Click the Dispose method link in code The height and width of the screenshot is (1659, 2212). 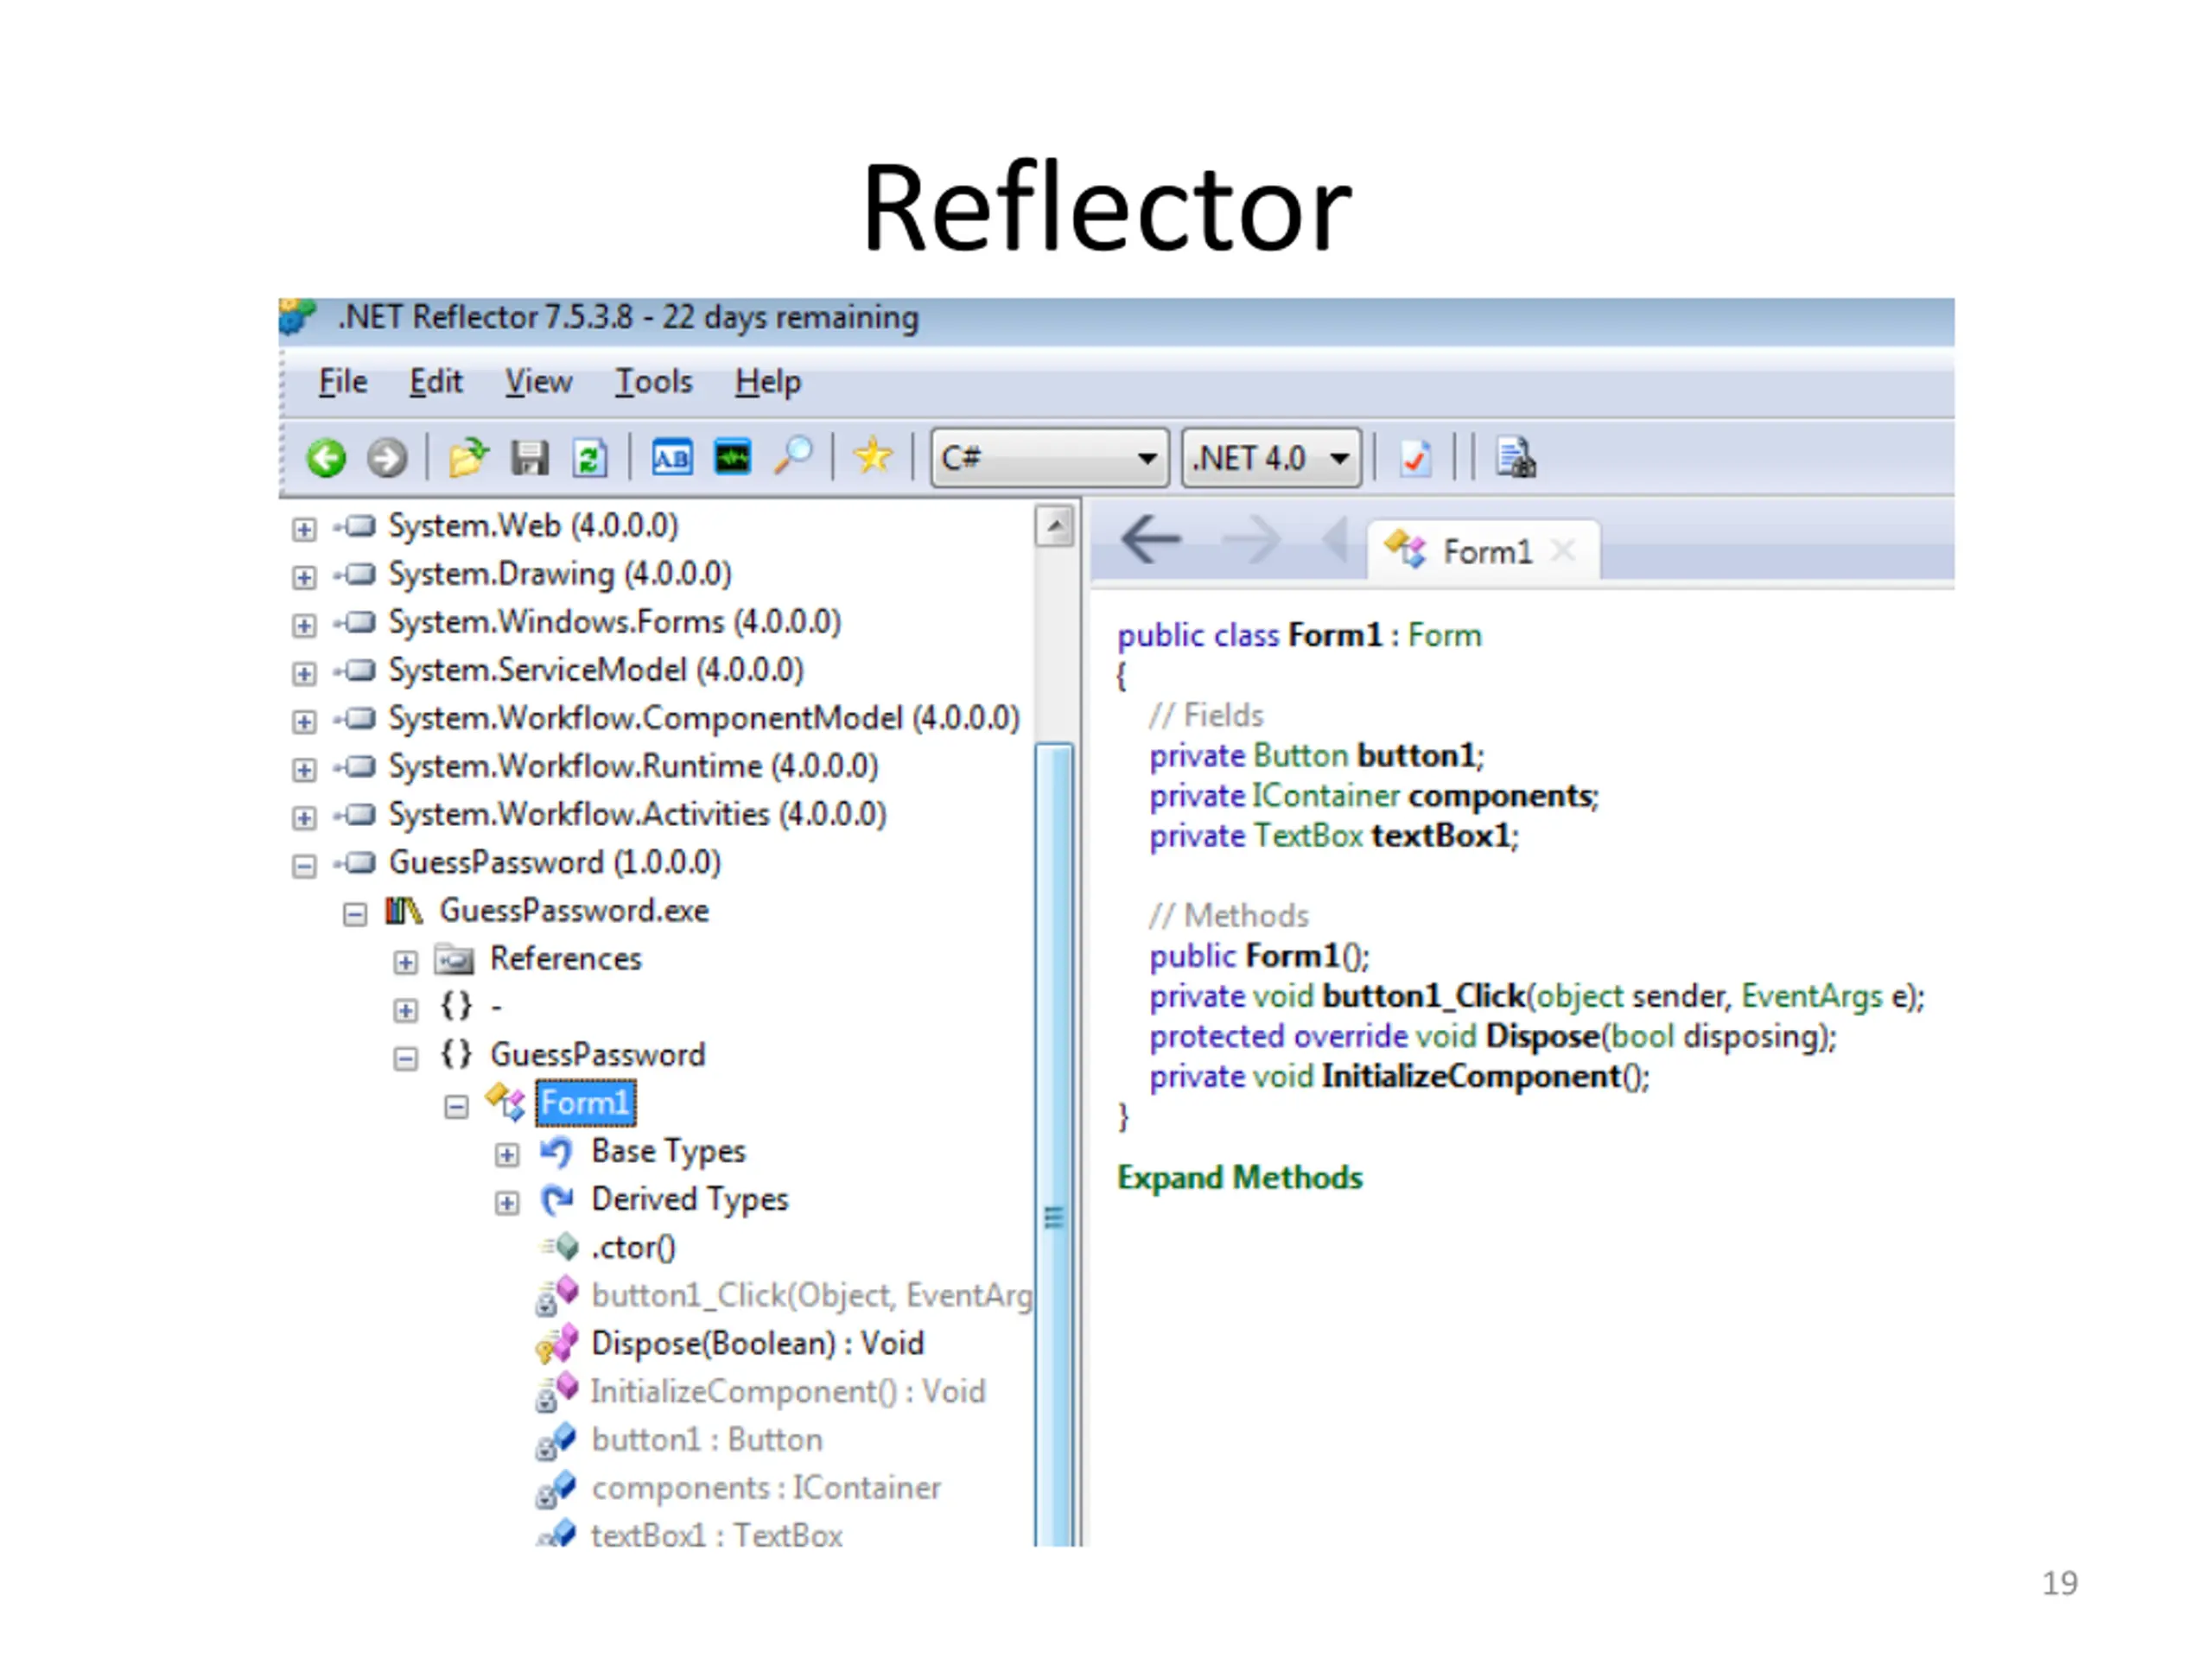point(1542,1036)
